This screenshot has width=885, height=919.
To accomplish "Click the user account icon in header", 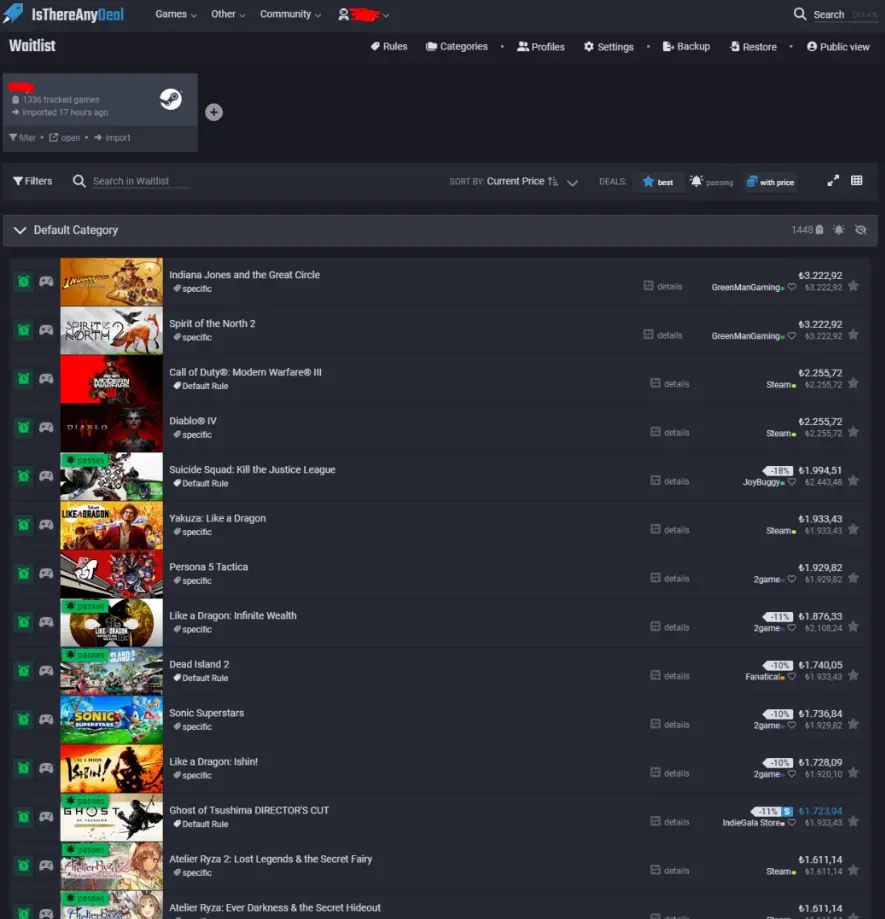I will (x=343, y=15).
